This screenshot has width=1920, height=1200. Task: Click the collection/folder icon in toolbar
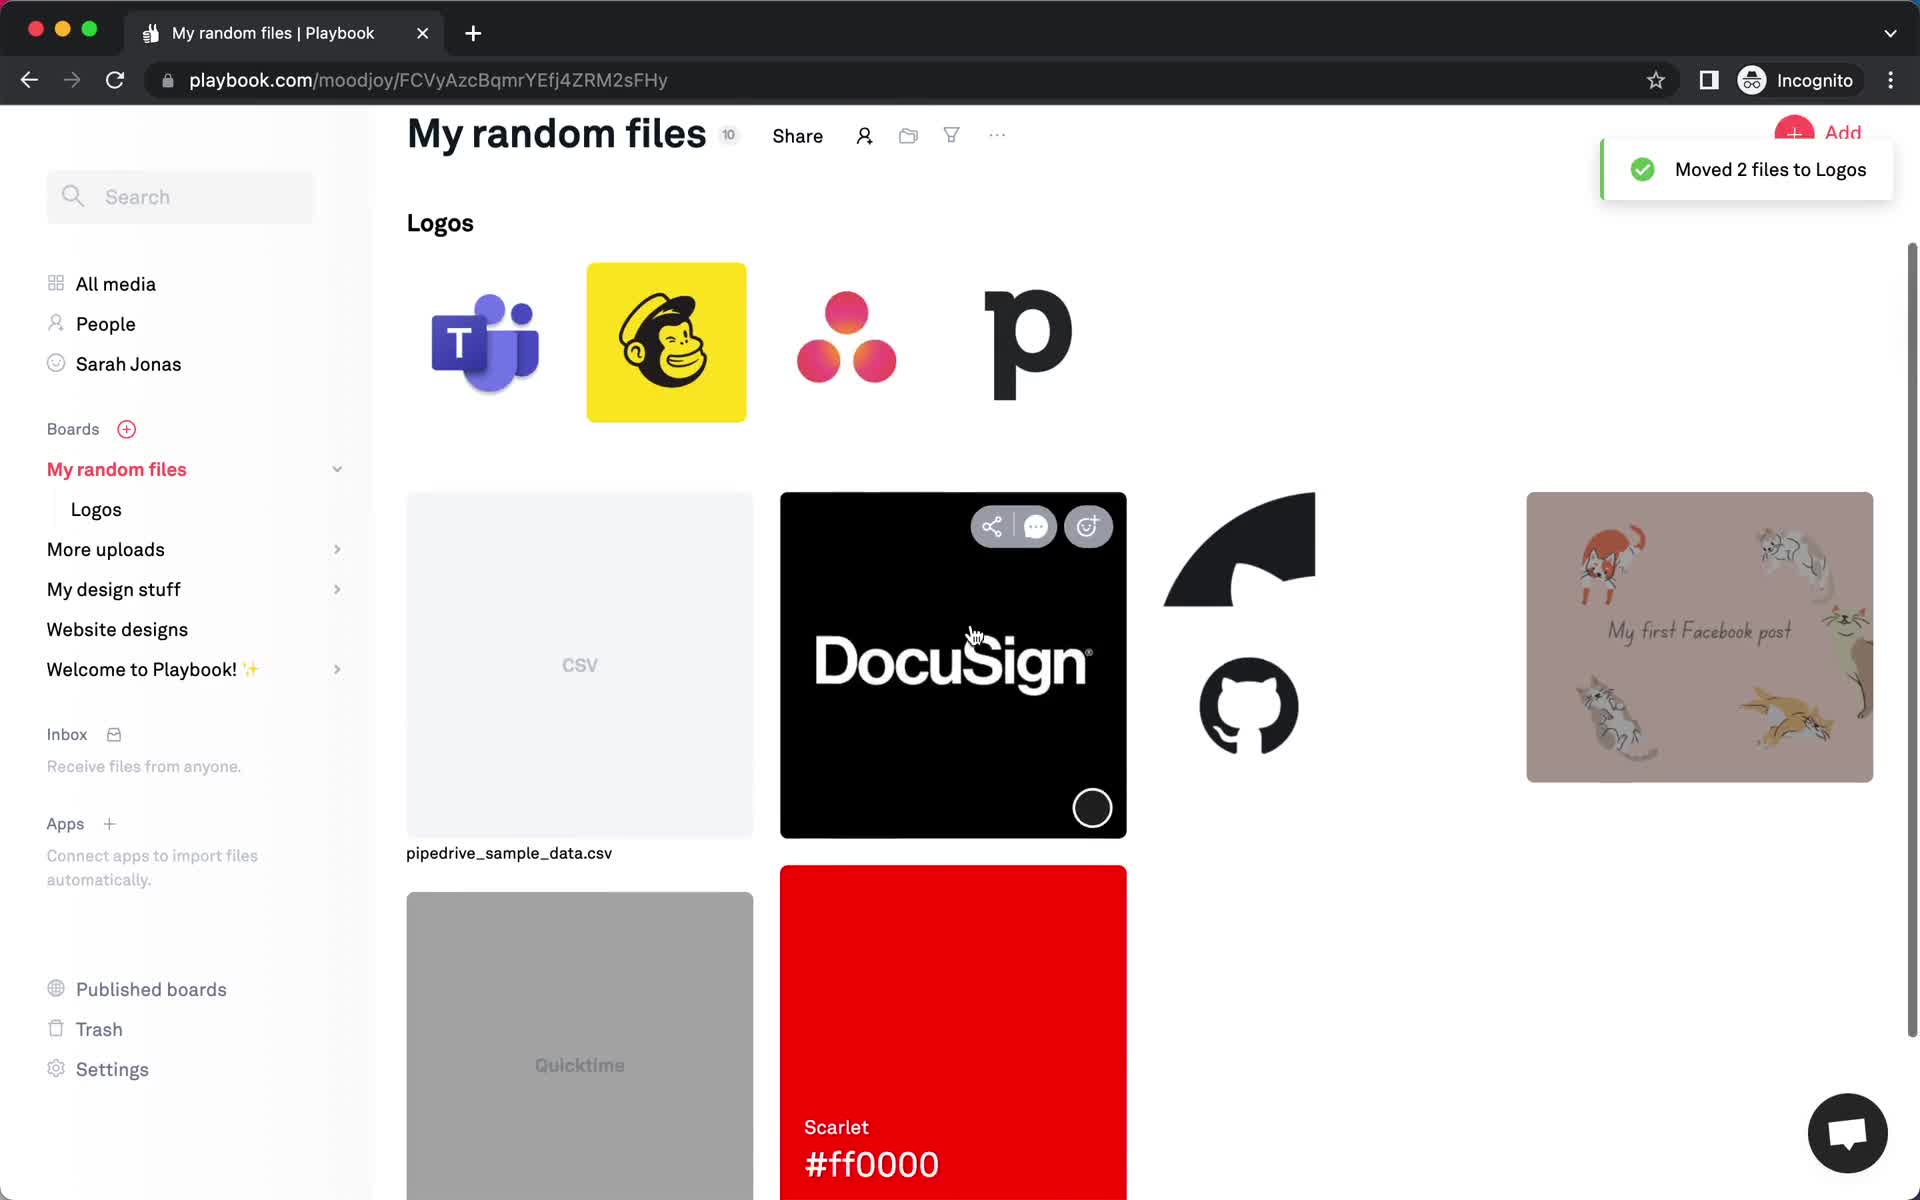[x=908, y=134]
